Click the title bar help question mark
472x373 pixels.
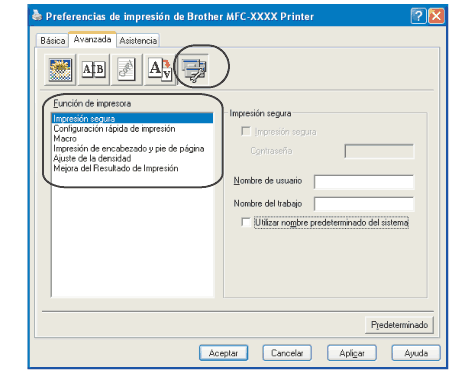(418, 16)
